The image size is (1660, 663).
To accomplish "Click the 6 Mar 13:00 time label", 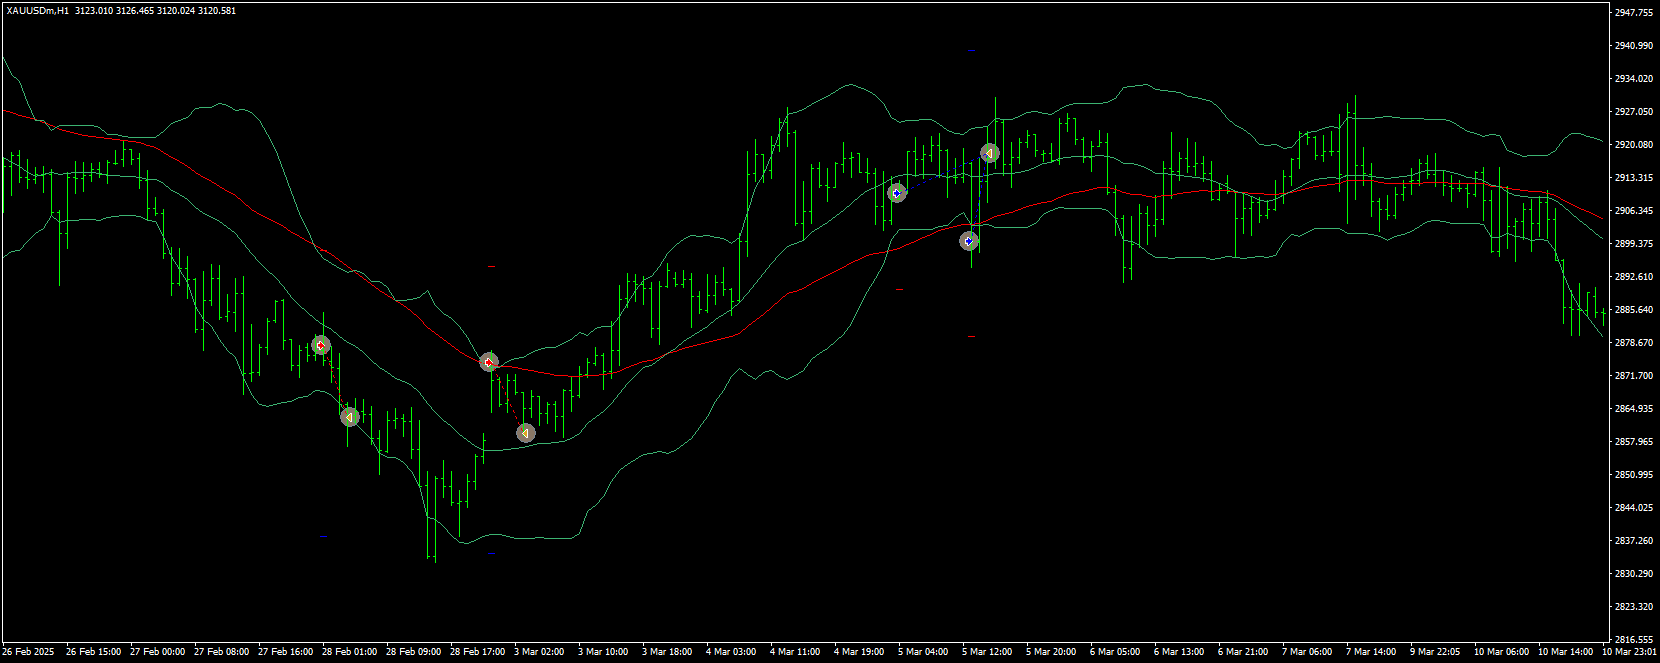I will click(1179, 652).
